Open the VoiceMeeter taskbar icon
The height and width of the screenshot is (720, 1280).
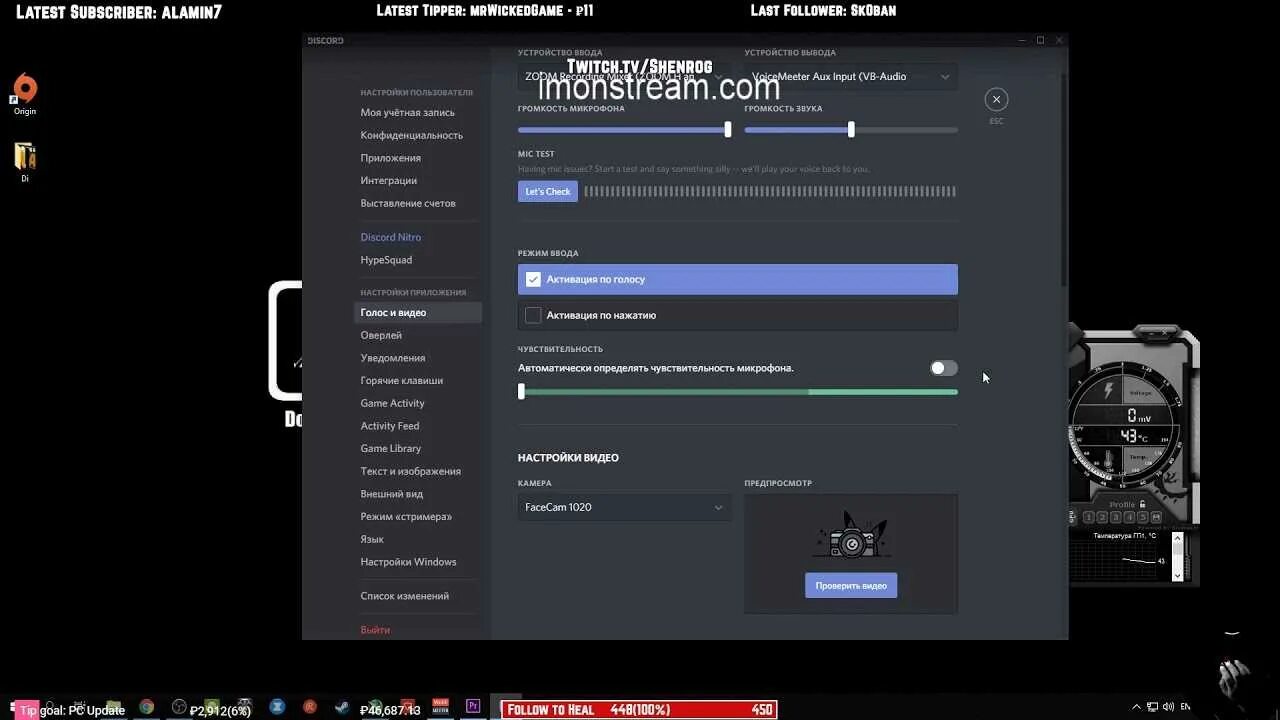tap(440, 707)
